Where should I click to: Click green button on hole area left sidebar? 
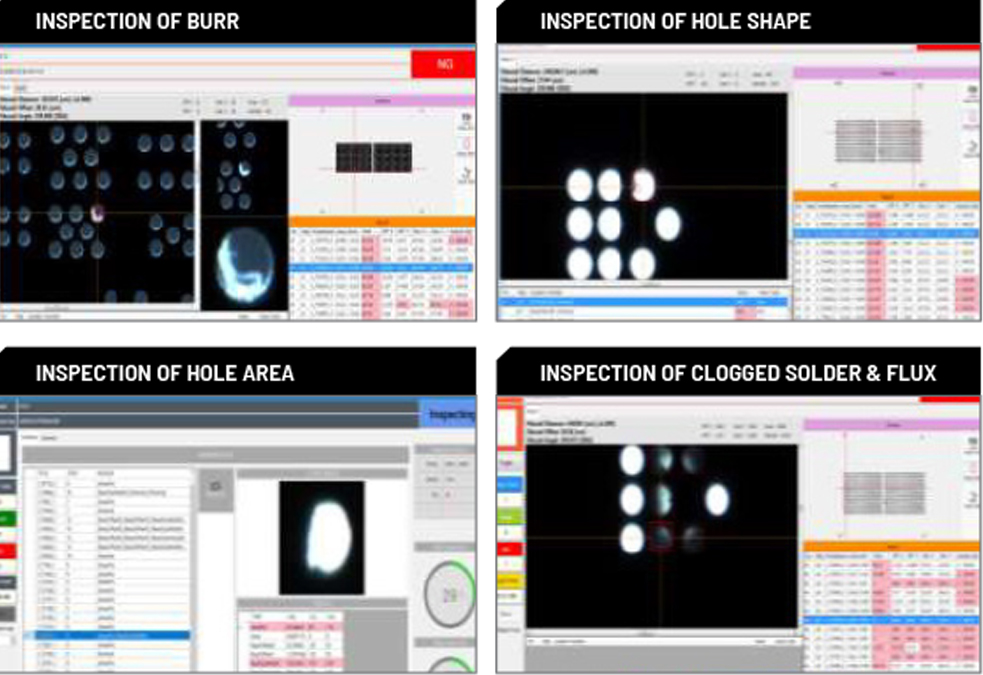[x=7, y=518]
